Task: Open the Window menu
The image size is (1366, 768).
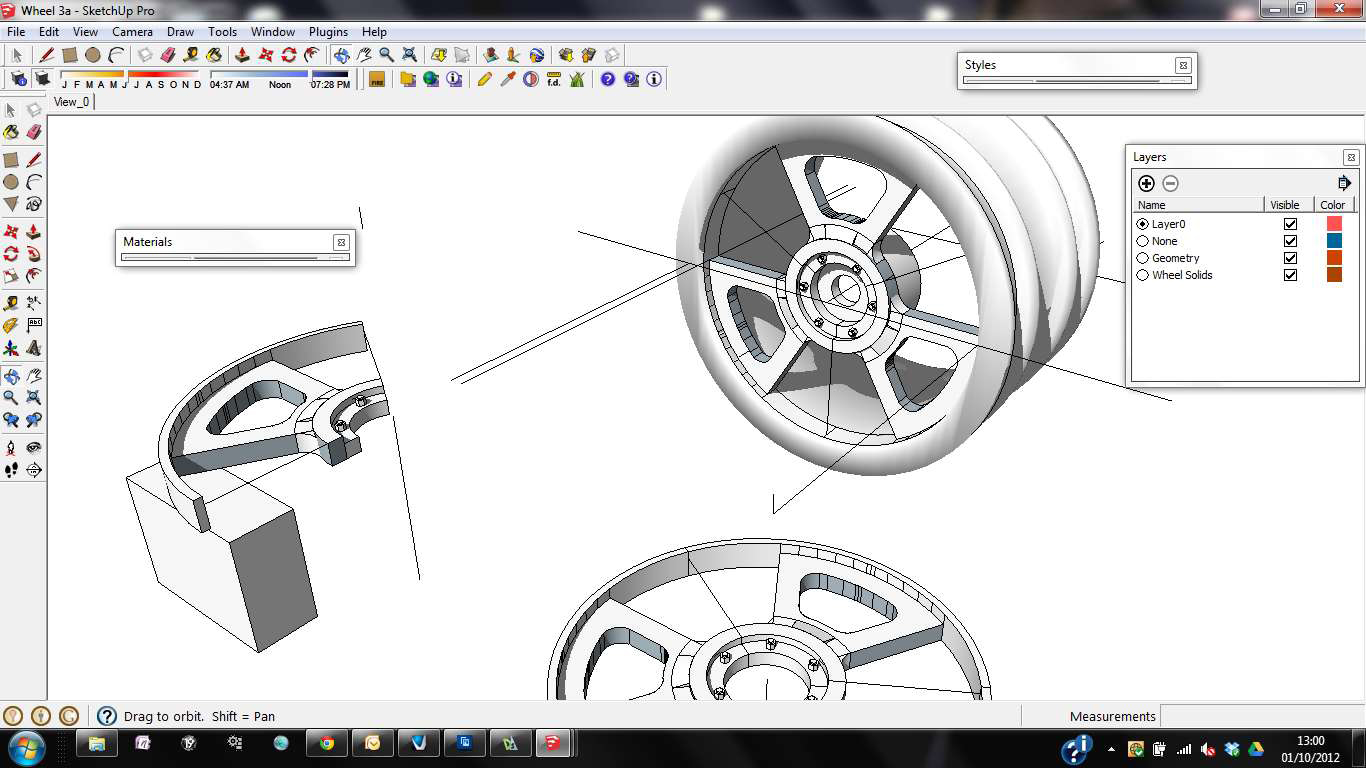Action: coord(273,32)
